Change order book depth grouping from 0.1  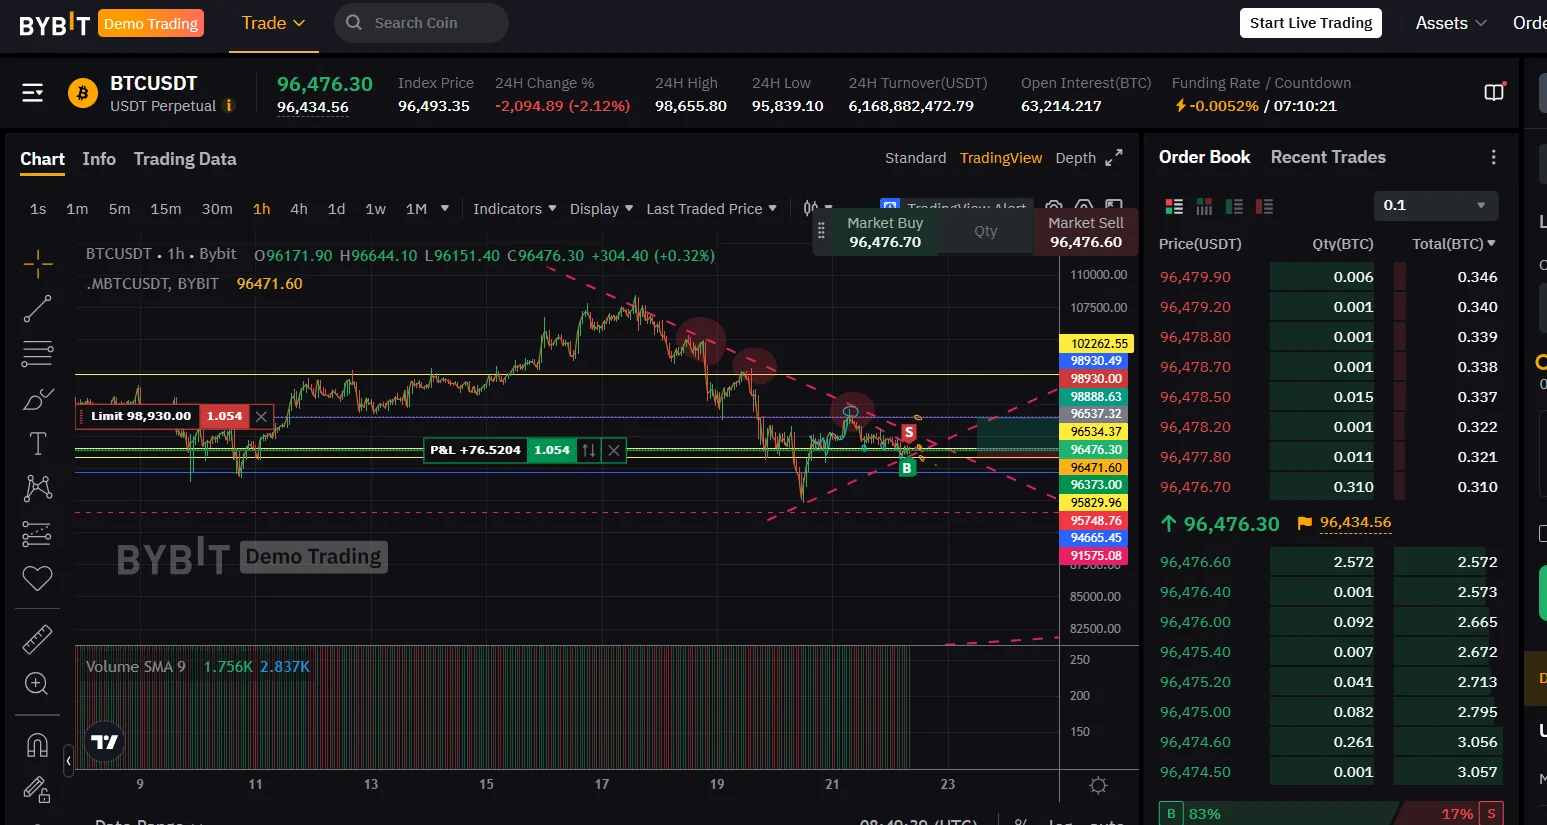click(1436, 205)
